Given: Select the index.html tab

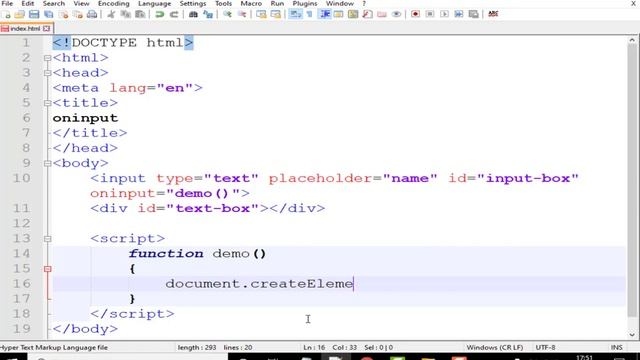Looking at the screenshot, I should click(25, 29).
